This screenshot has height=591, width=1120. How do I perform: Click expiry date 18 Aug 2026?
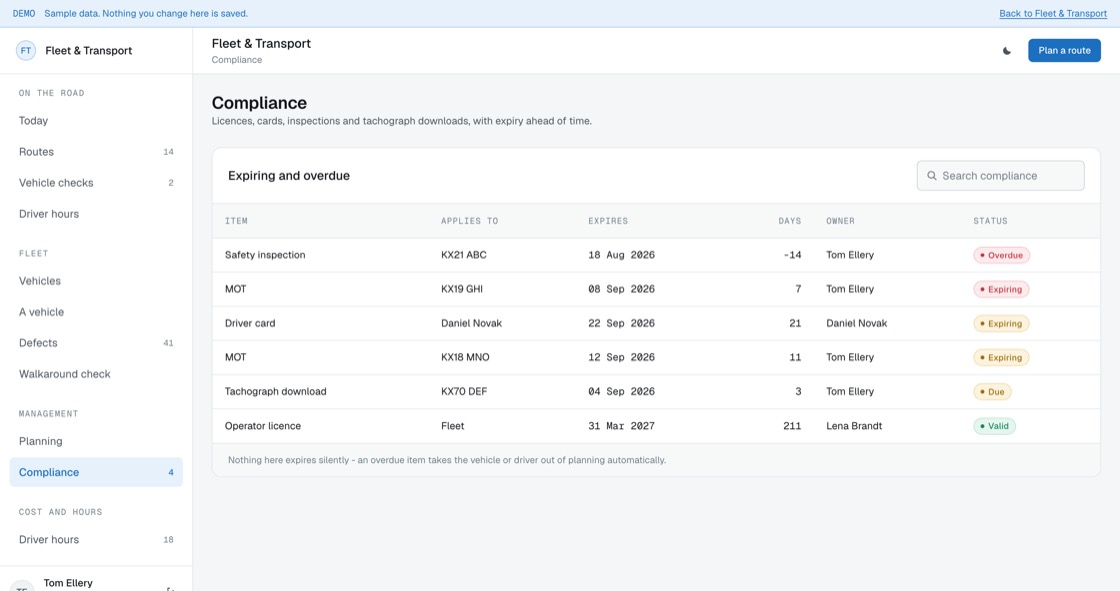tap(621, 255)
